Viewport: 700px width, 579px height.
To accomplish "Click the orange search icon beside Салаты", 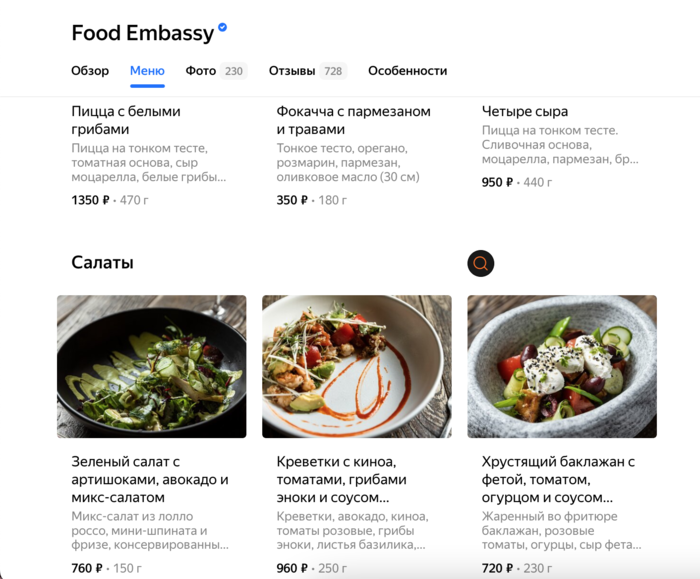I will point(480,263).
